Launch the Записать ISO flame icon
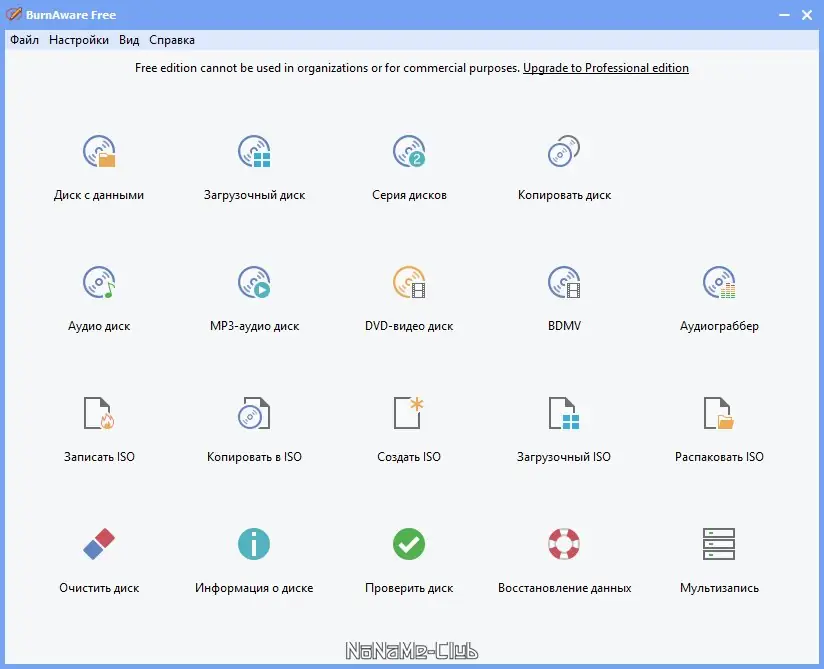The width and height of the screenshot is (824, 669). [99, 413]
